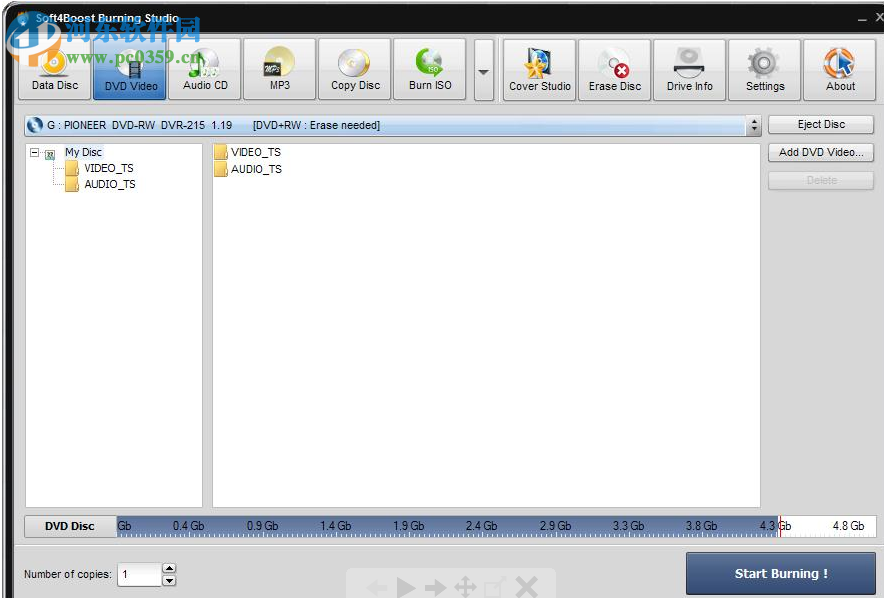Click the disc capacity usage bar
The width and height of the screenshot is (884, 598).
496,526
